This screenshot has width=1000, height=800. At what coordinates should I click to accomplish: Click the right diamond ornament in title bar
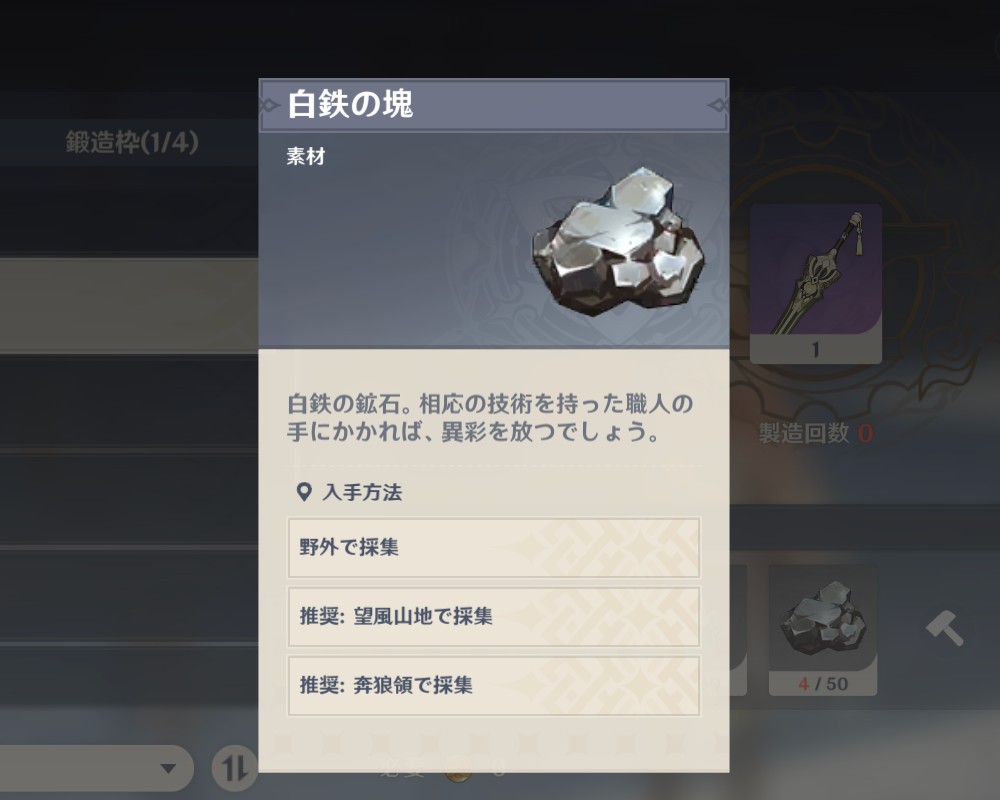pyautogui.click(x=717, y=105)
